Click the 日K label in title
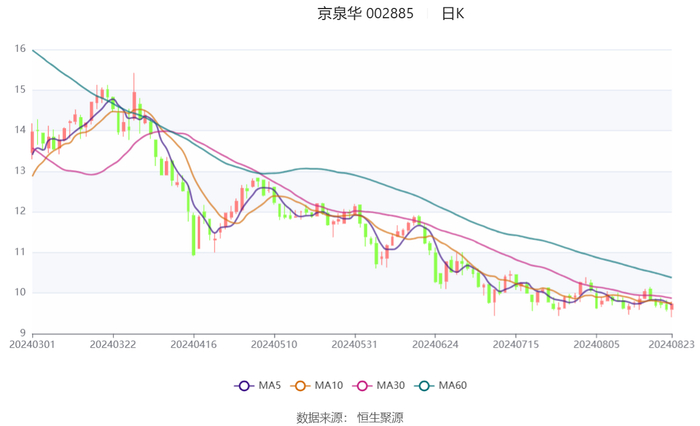 coord(453,13)
